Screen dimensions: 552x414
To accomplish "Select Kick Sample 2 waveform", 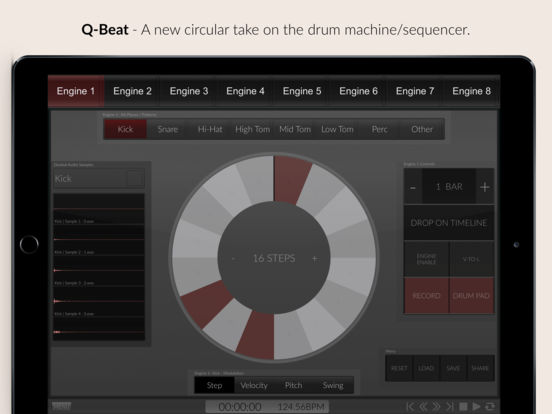I will (x=99, y=239).
